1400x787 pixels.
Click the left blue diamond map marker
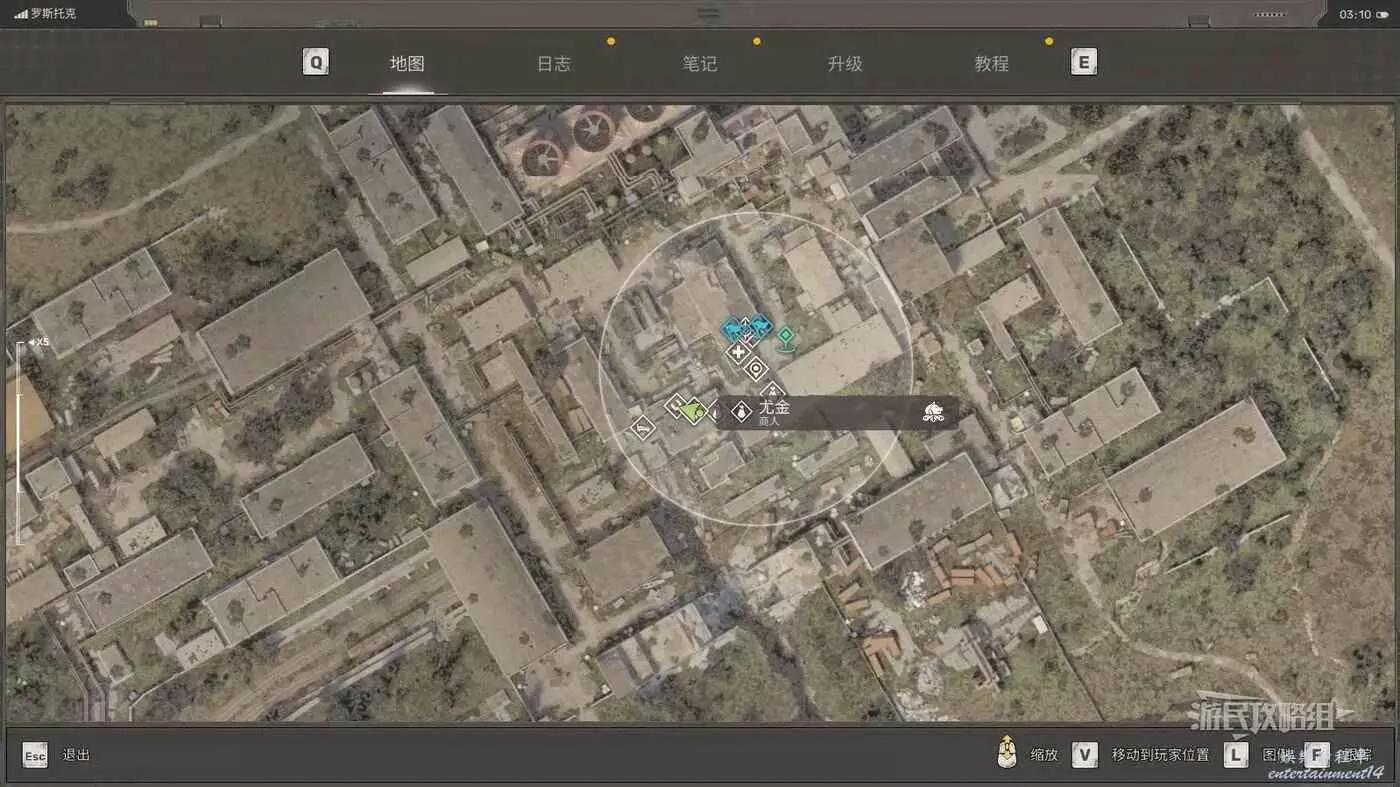(x=735, y=328)
